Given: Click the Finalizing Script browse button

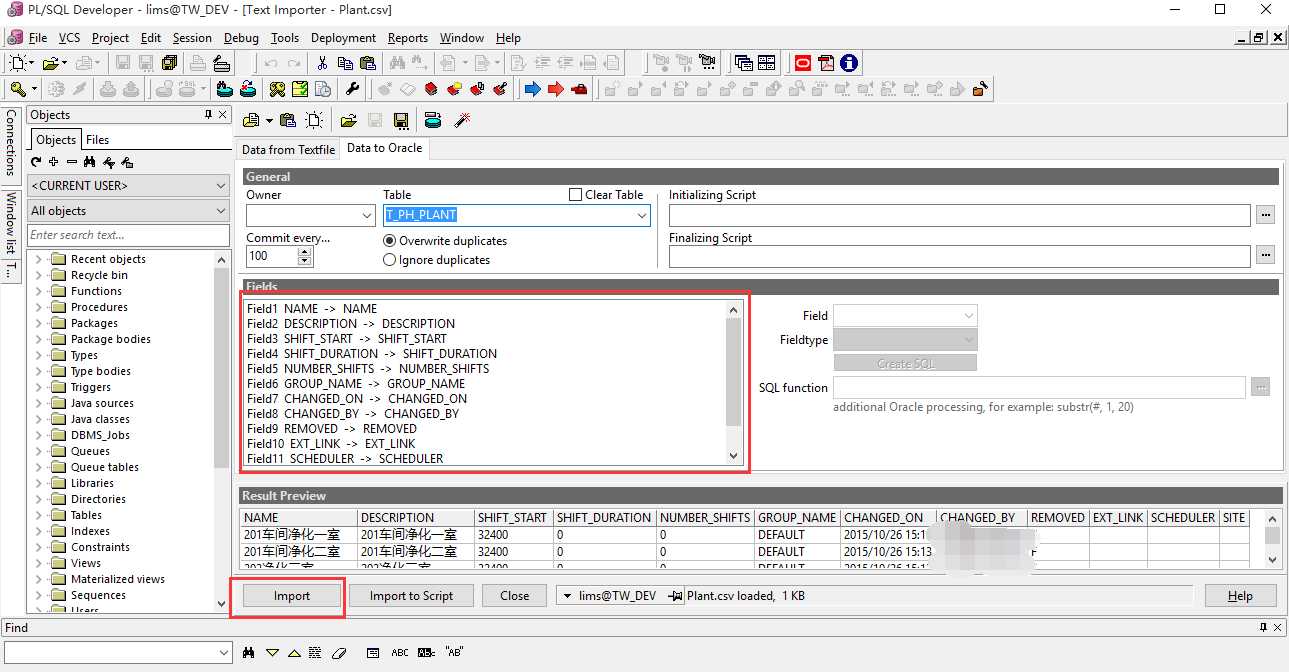Looking at the screenshot, I should pyautogui.click(x=1266, y=257).
